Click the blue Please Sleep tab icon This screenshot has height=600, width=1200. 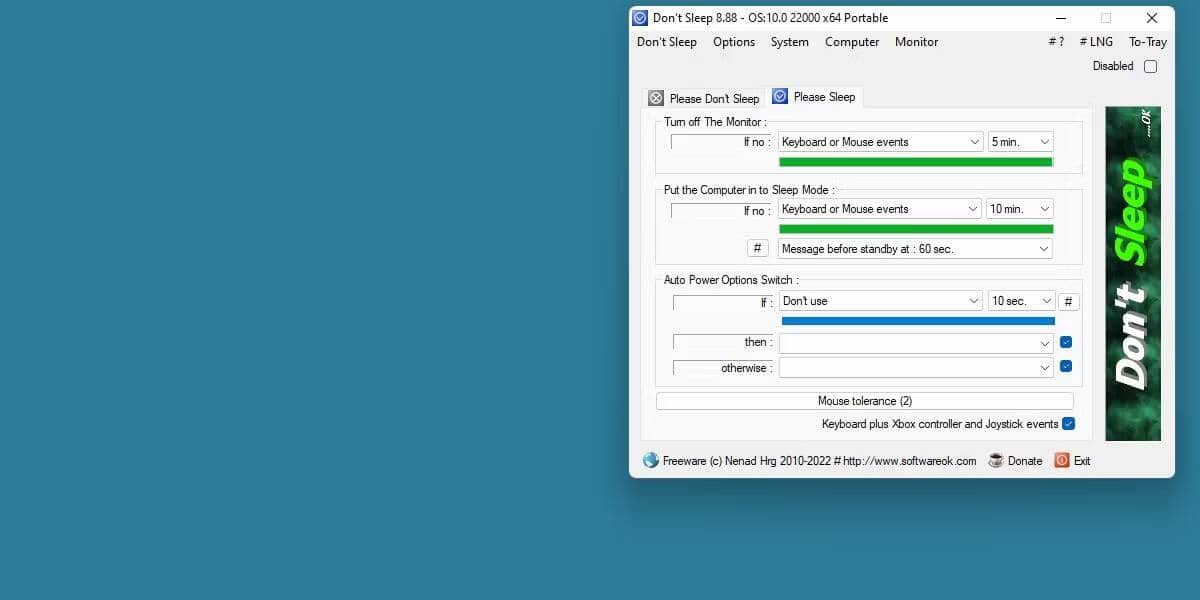tap(780, 97)
